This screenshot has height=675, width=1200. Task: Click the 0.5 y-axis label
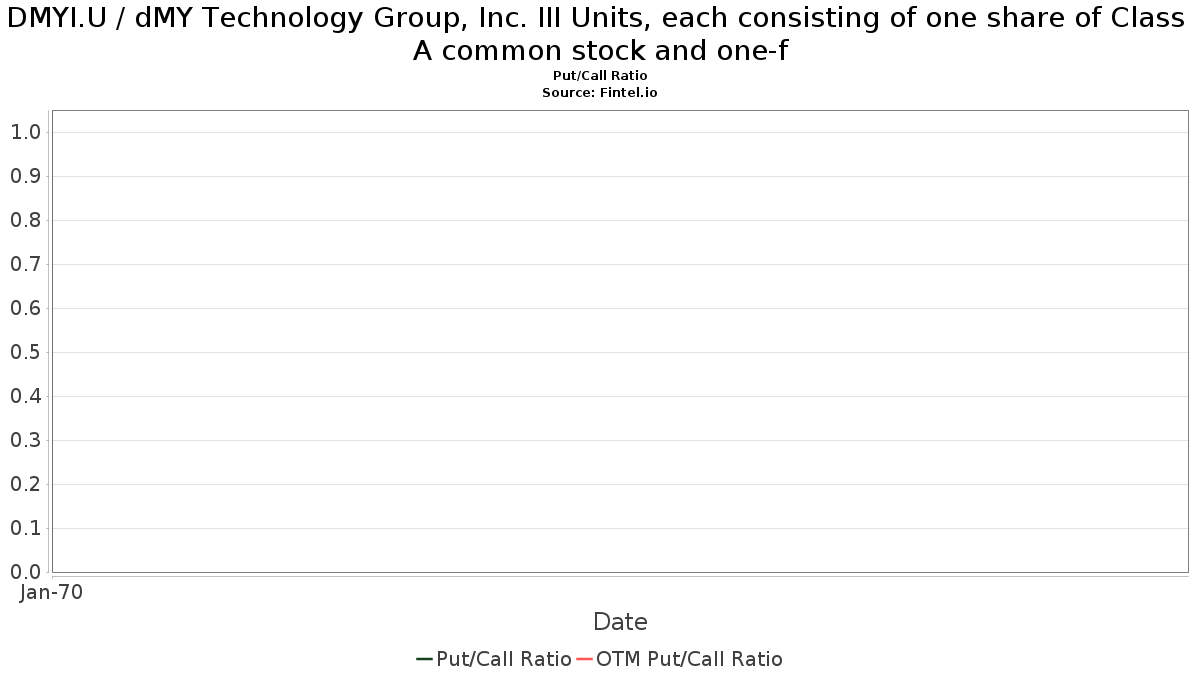[x=25, y=352]
